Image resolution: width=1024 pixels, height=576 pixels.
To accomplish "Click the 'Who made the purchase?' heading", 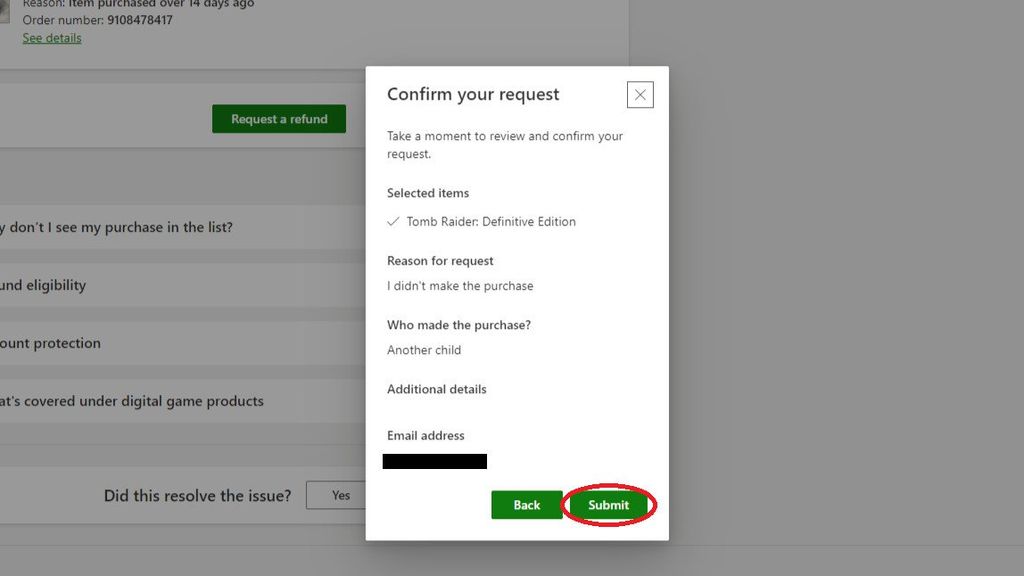I will coord(459,325).
